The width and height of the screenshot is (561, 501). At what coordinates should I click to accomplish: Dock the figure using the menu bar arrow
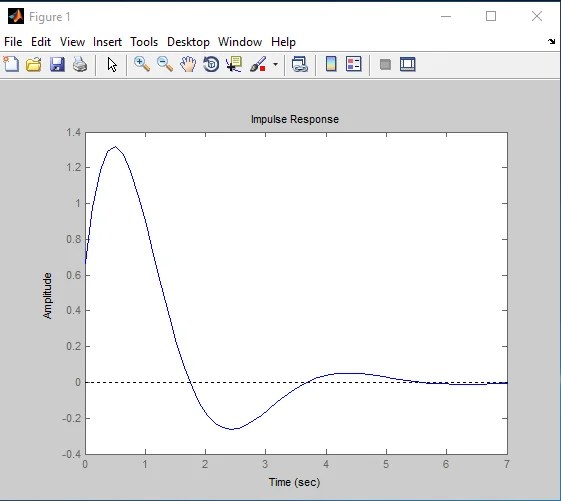(x=551, y=42)
